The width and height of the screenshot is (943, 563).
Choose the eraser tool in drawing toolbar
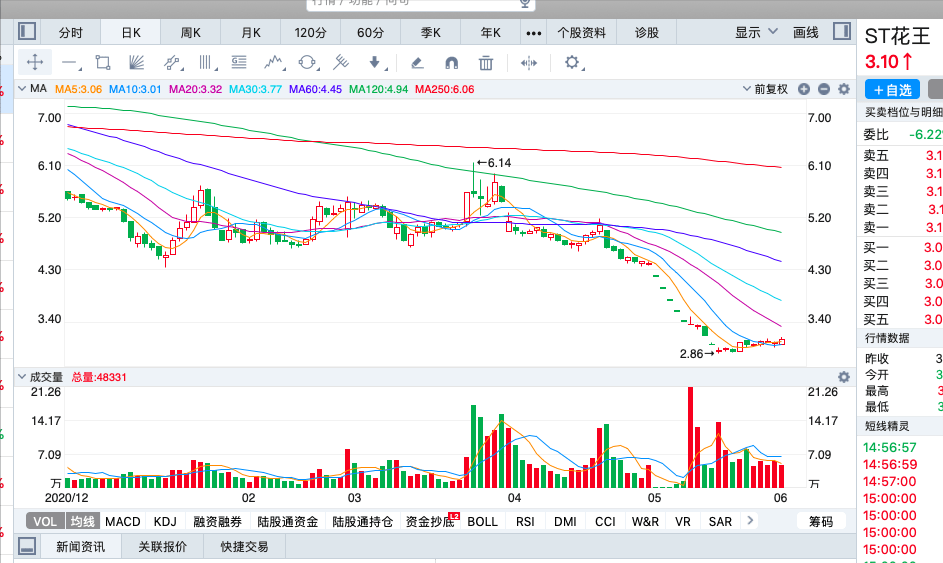(x=417, y=63)
